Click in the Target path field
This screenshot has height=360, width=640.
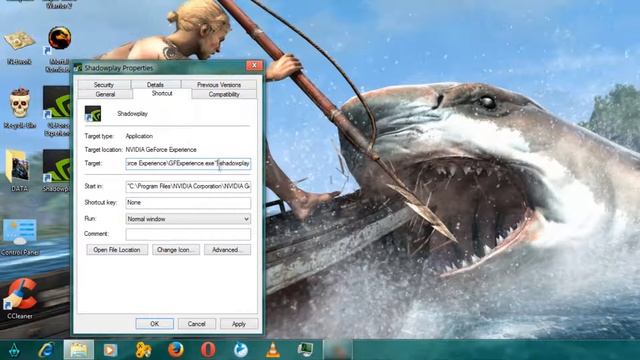coord(188,163)
